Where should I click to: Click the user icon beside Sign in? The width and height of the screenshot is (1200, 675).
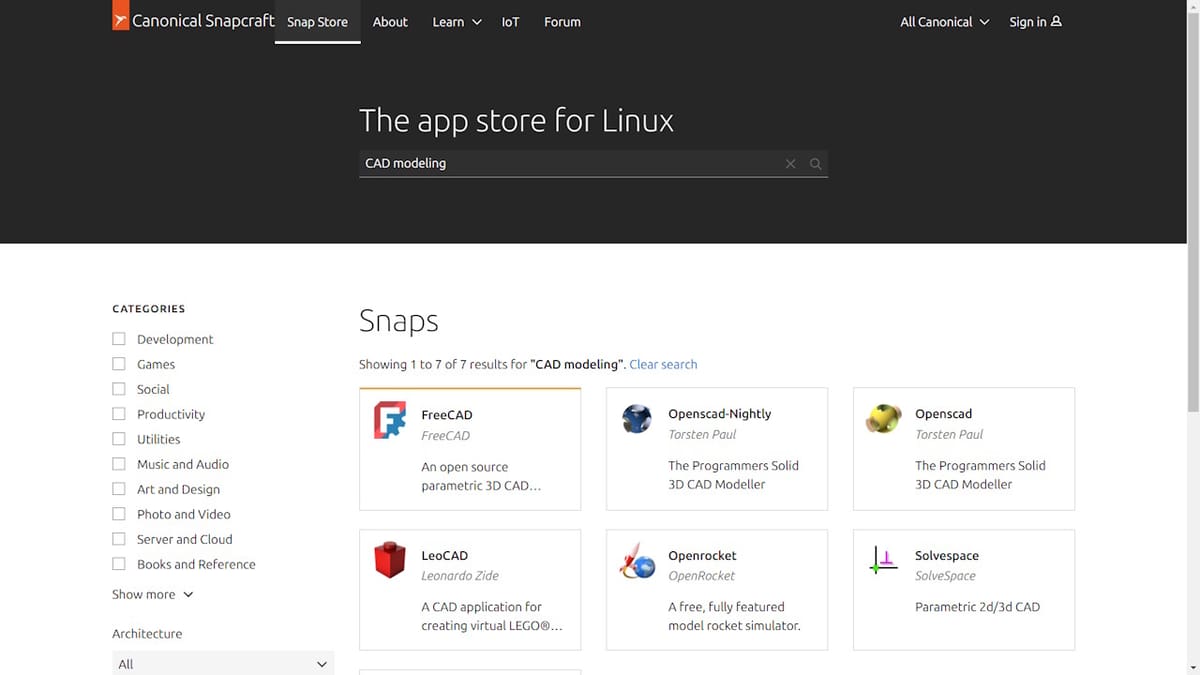click(1056, 21)
